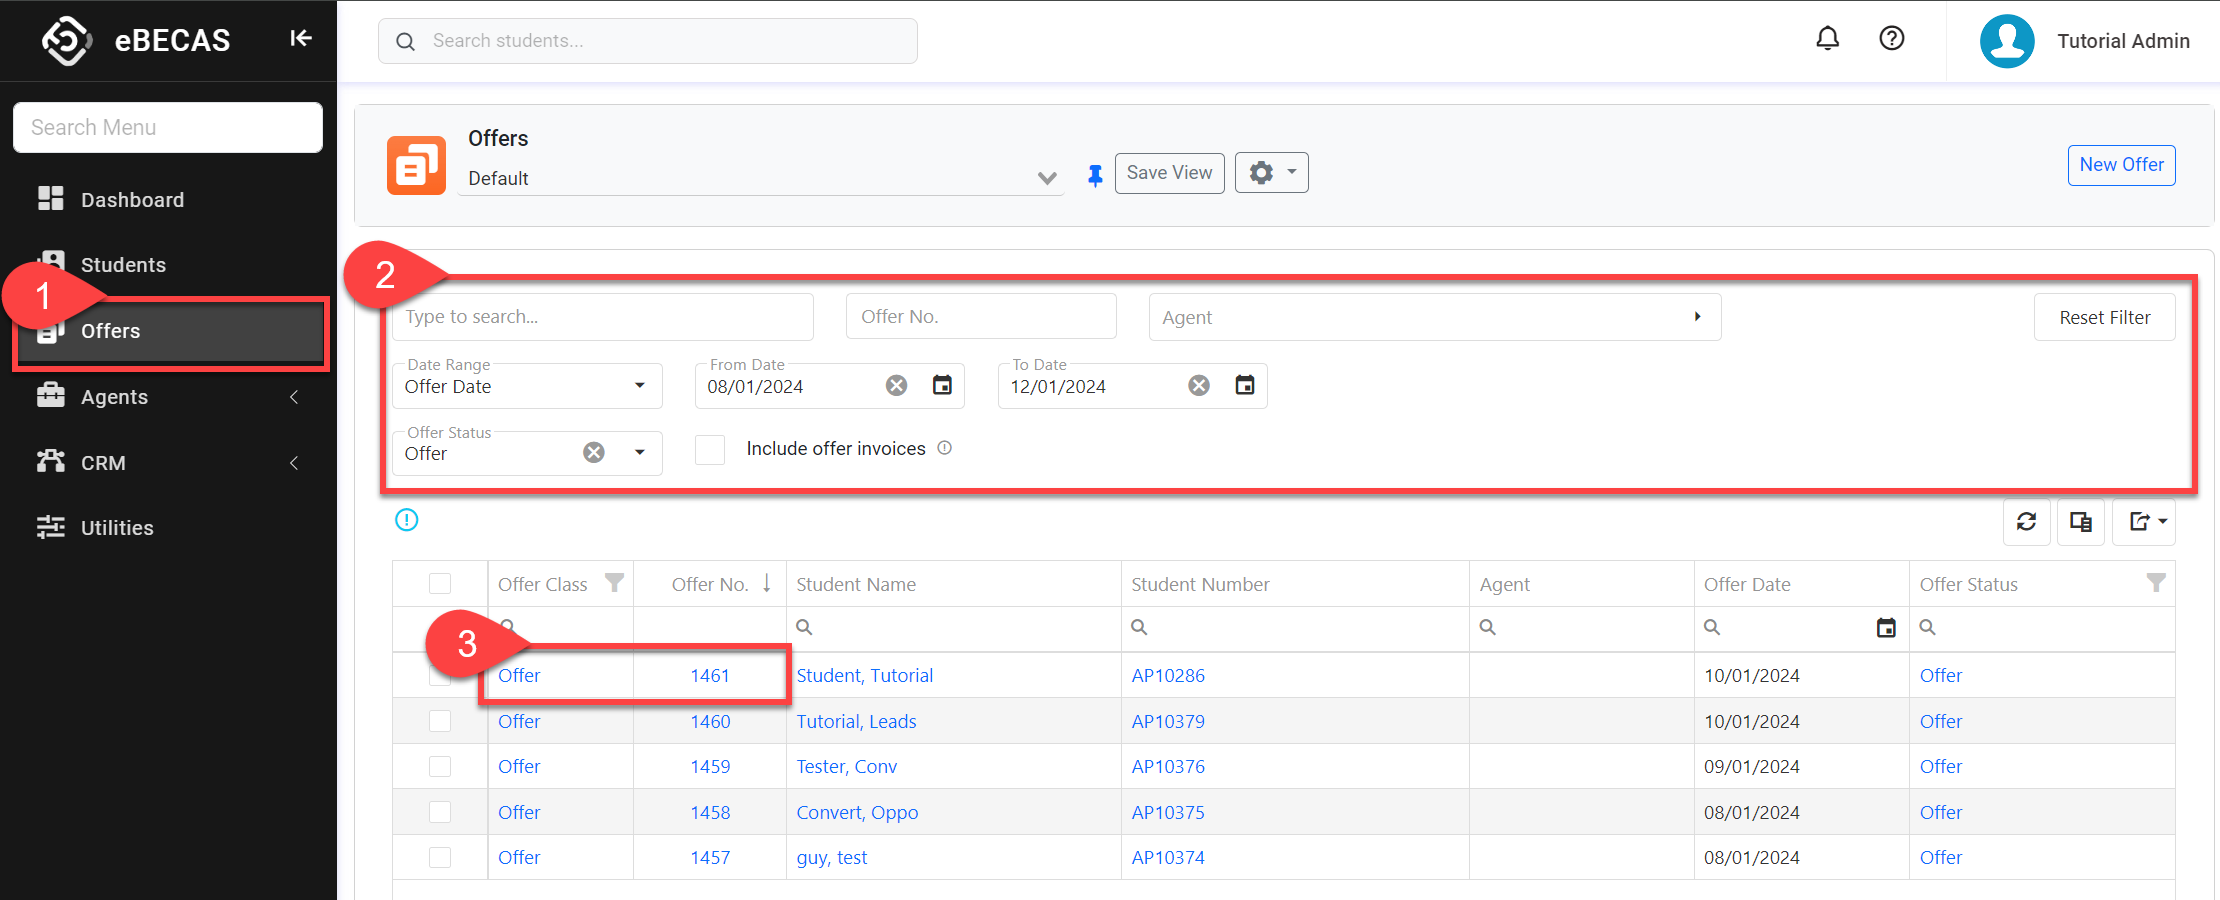Open the Offer Status dropdown arrow
The image size is (2220, 900).
coord(640,453)
